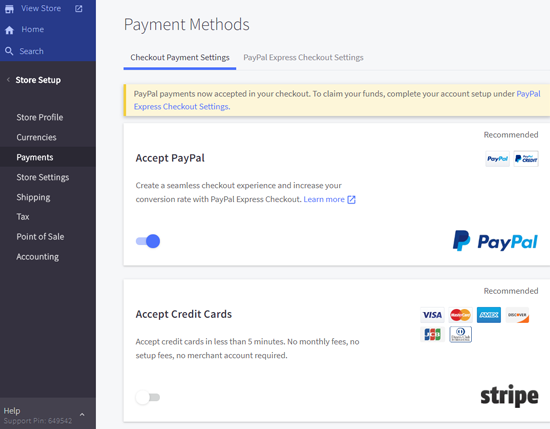This screenshot has width=550, height=429.
Task: Switch to Checkout Payment Settings tab
Action: point(180,58)
